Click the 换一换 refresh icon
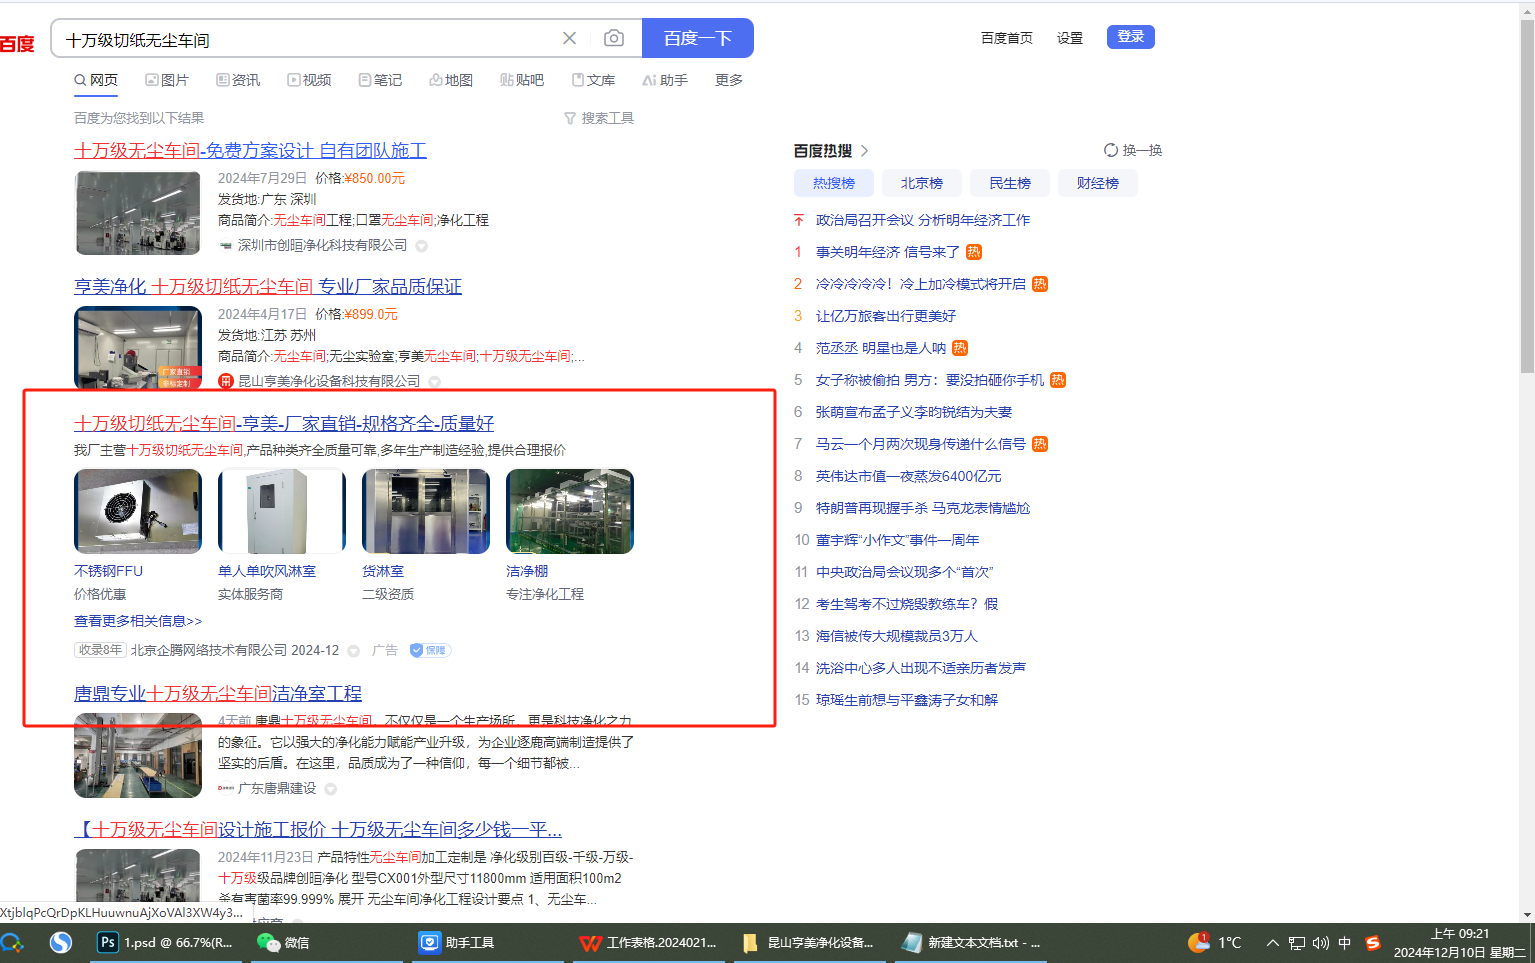 pos(1110,150)
